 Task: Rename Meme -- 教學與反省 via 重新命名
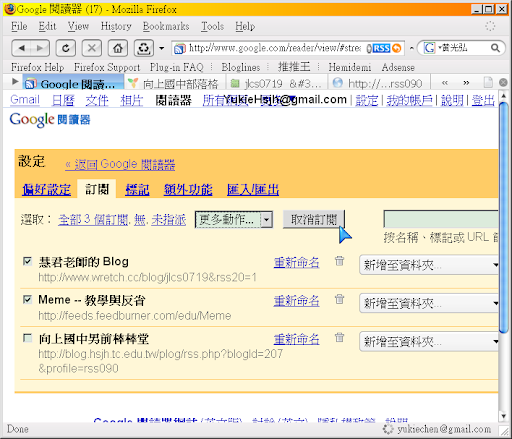pyautogui.click(x=296, y=301)
